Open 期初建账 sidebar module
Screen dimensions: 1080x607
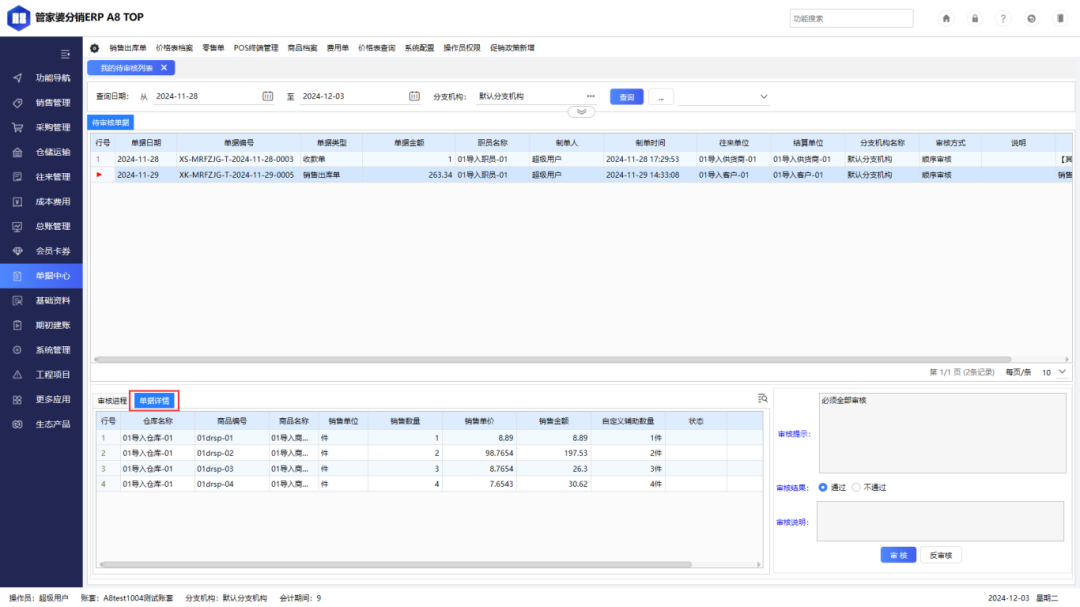41,325
